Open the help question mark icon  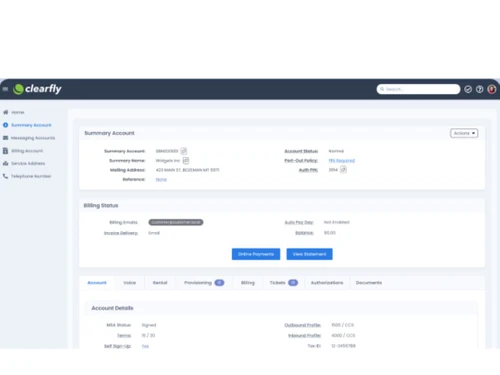pos(480,89)
